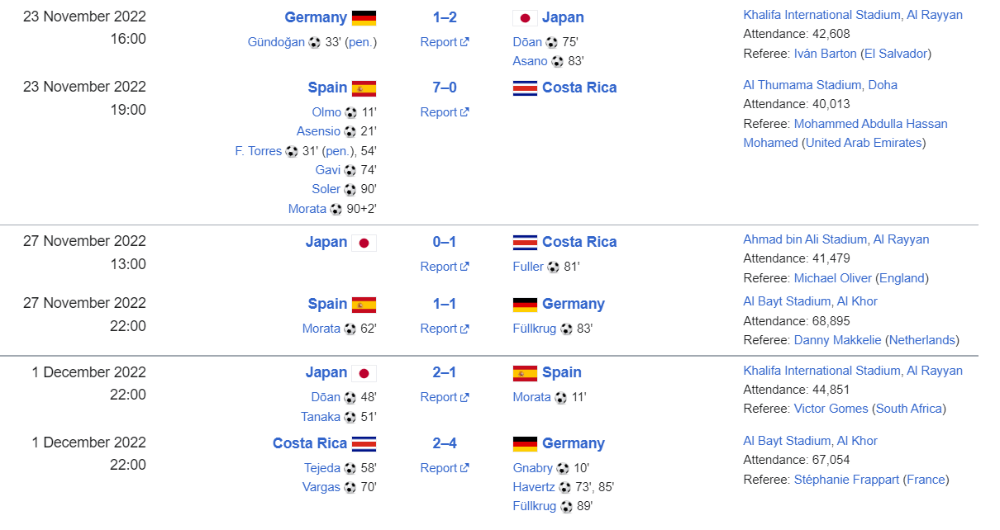Open the Danny Makkelie referee link
The height and width of the screenshot is (530, 1000).
click(837, 340)
